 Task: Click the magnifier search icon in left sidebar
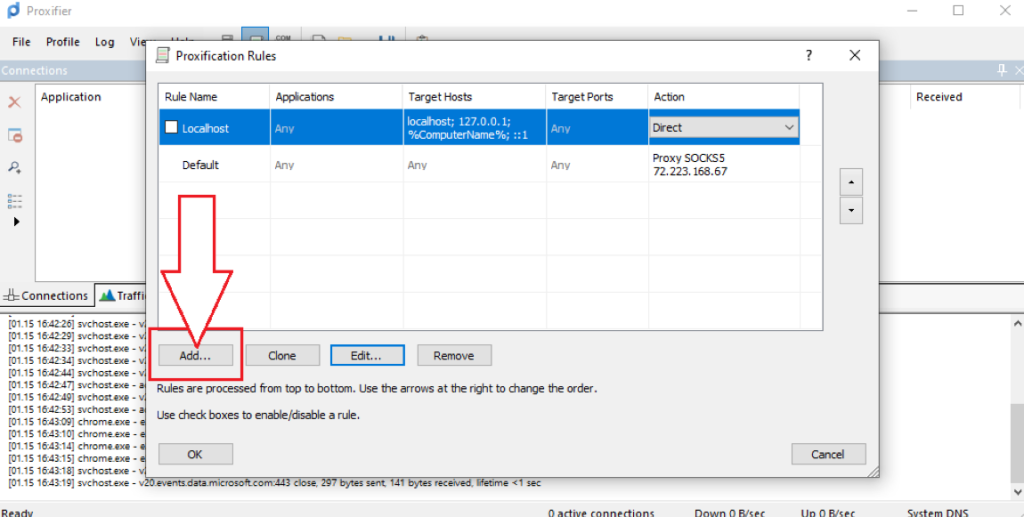tap(15, 167)
